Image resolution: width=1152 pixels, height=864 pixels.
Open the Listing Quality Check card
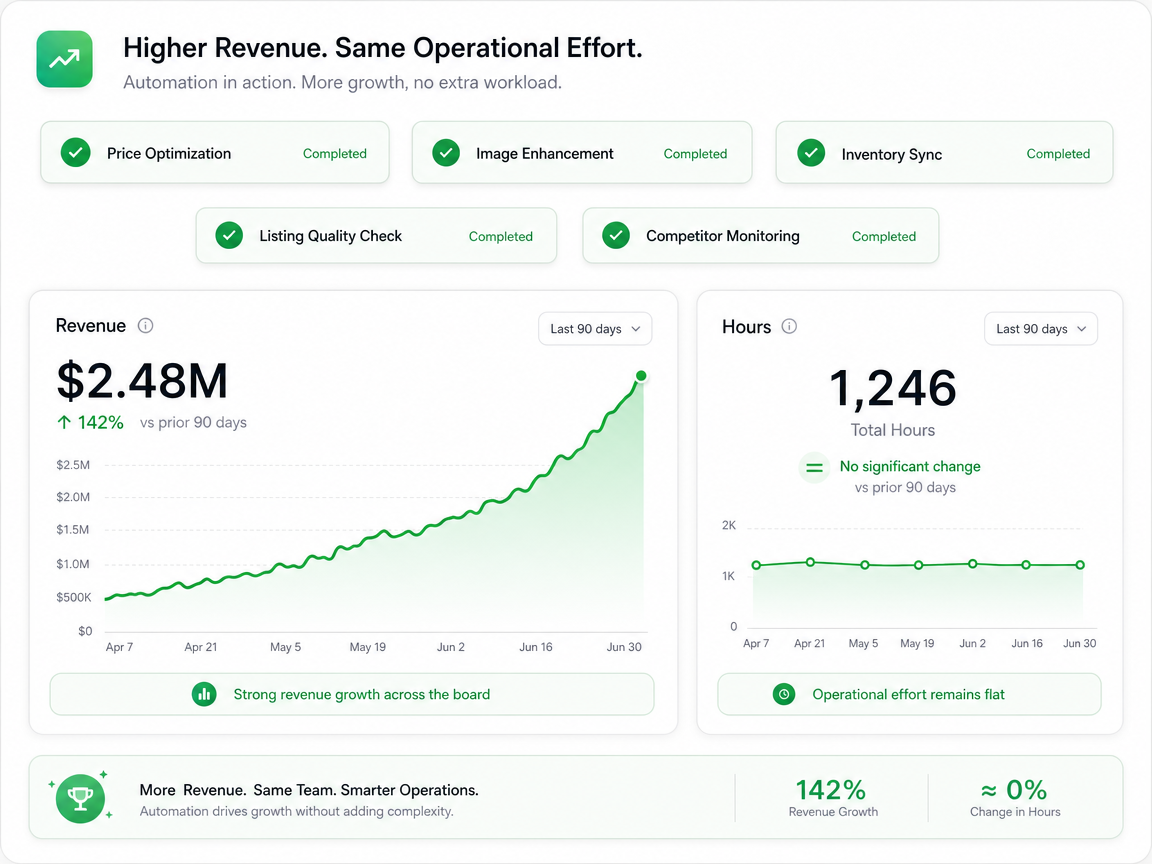(376, 235)
